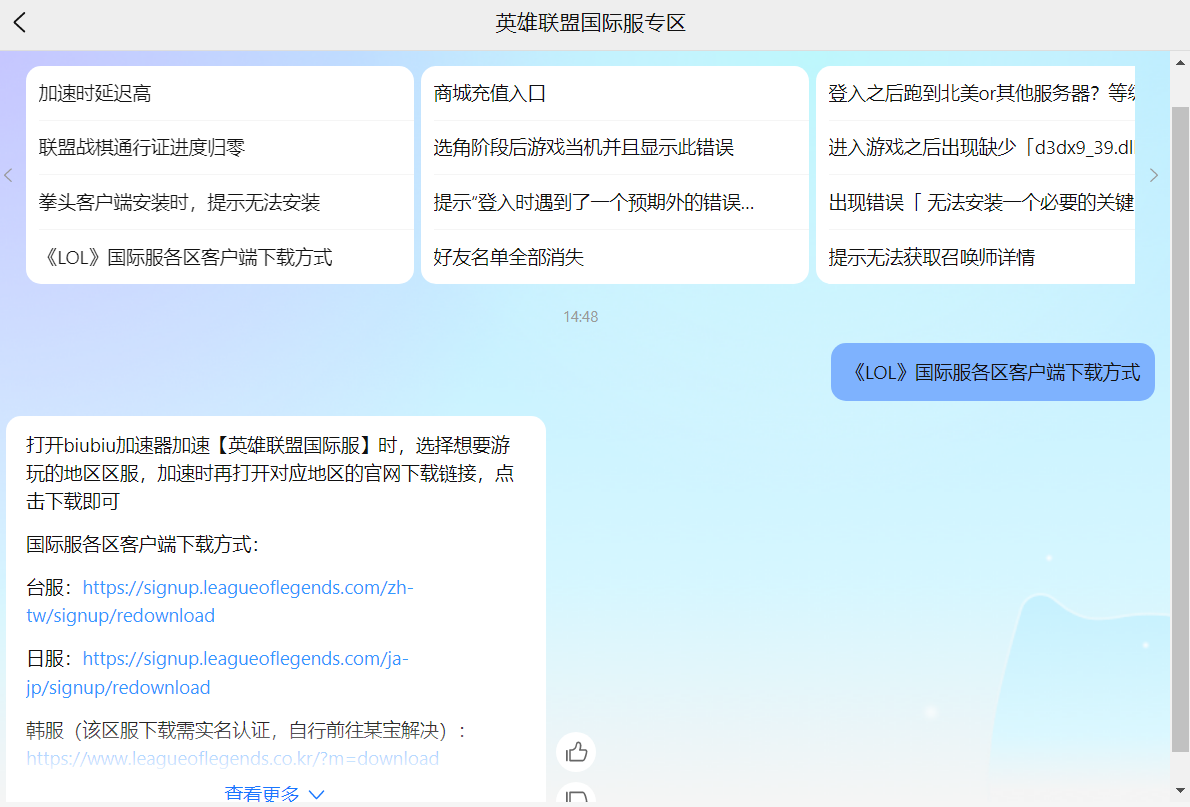This screenshot has width=1190, height=807.
Task: Click the 14:48 timestamp
Action: pyautogui.click(x=581, y=317)
